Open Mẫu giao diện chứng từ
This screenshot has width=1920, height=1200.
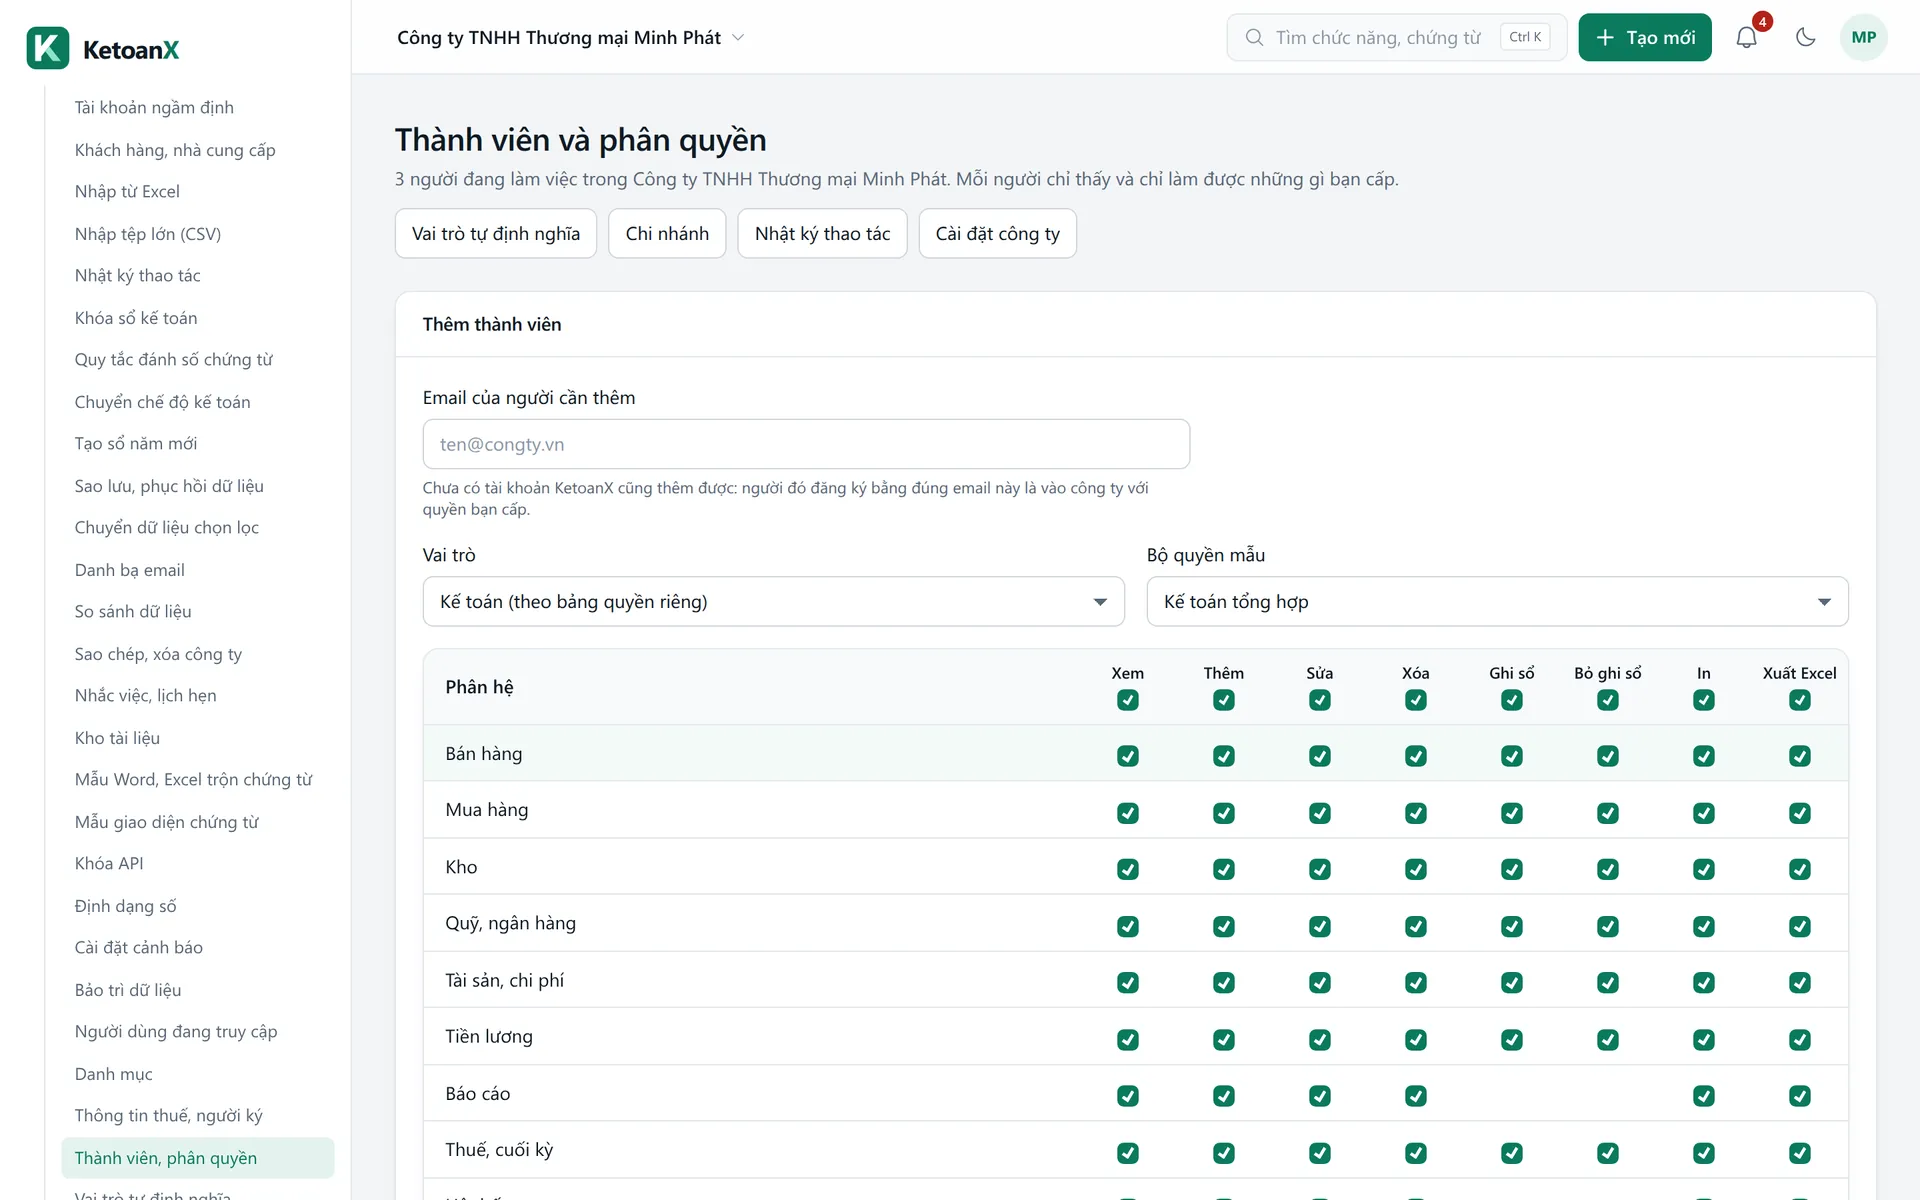(167, 822)
